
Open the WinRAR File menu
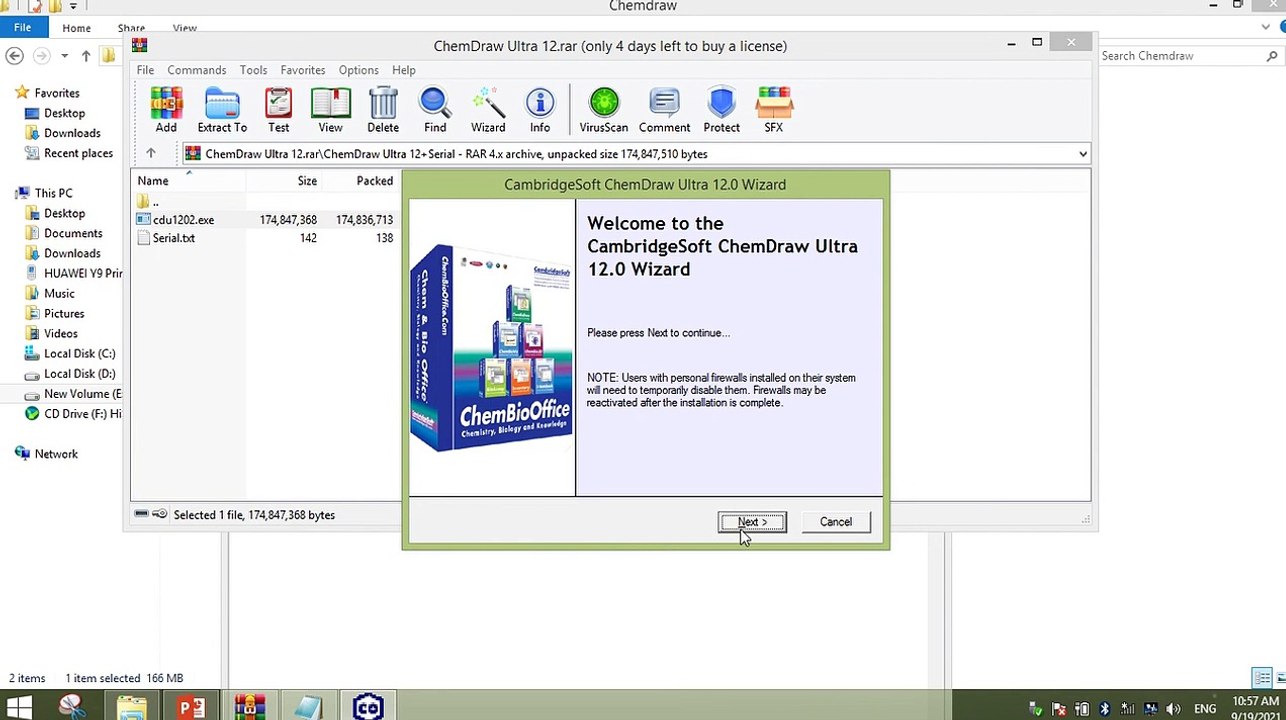coord(145,70)
